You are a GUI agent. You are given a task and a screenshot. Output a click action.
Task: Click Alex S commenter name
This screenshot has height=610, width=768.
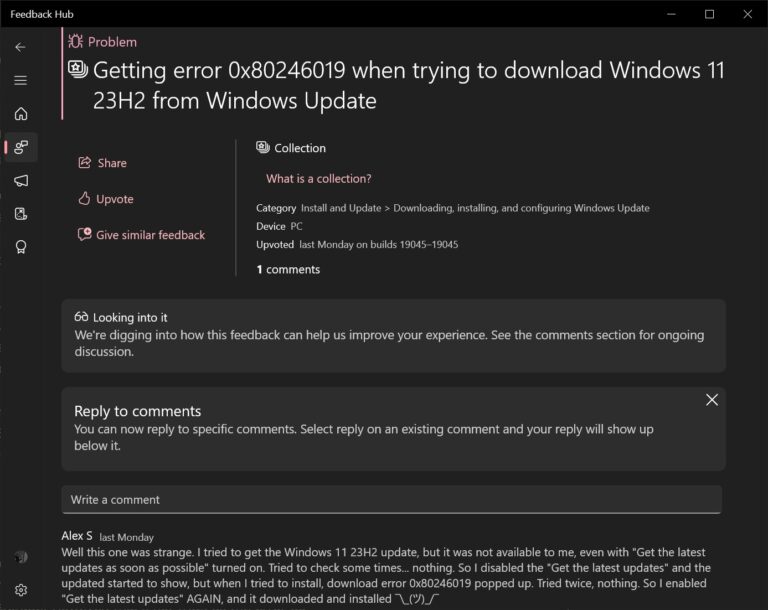[x=77, y=536]
